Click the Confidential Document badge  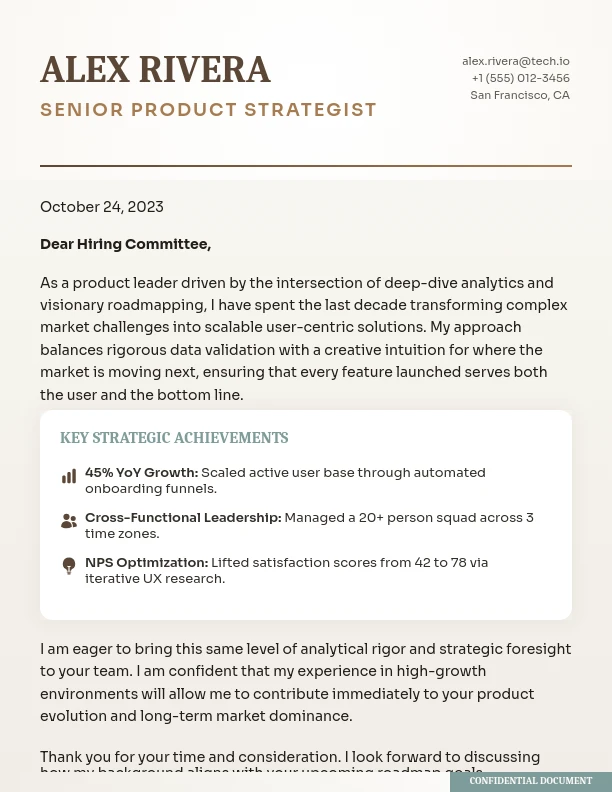point(530,781)
